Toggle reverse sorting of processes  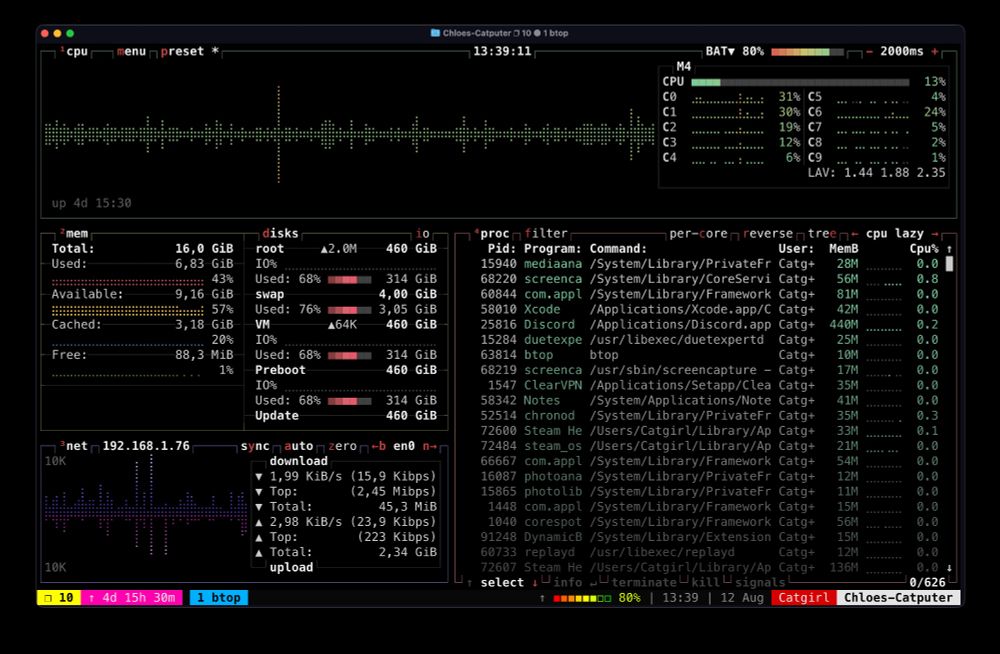[x=767, y=234]
